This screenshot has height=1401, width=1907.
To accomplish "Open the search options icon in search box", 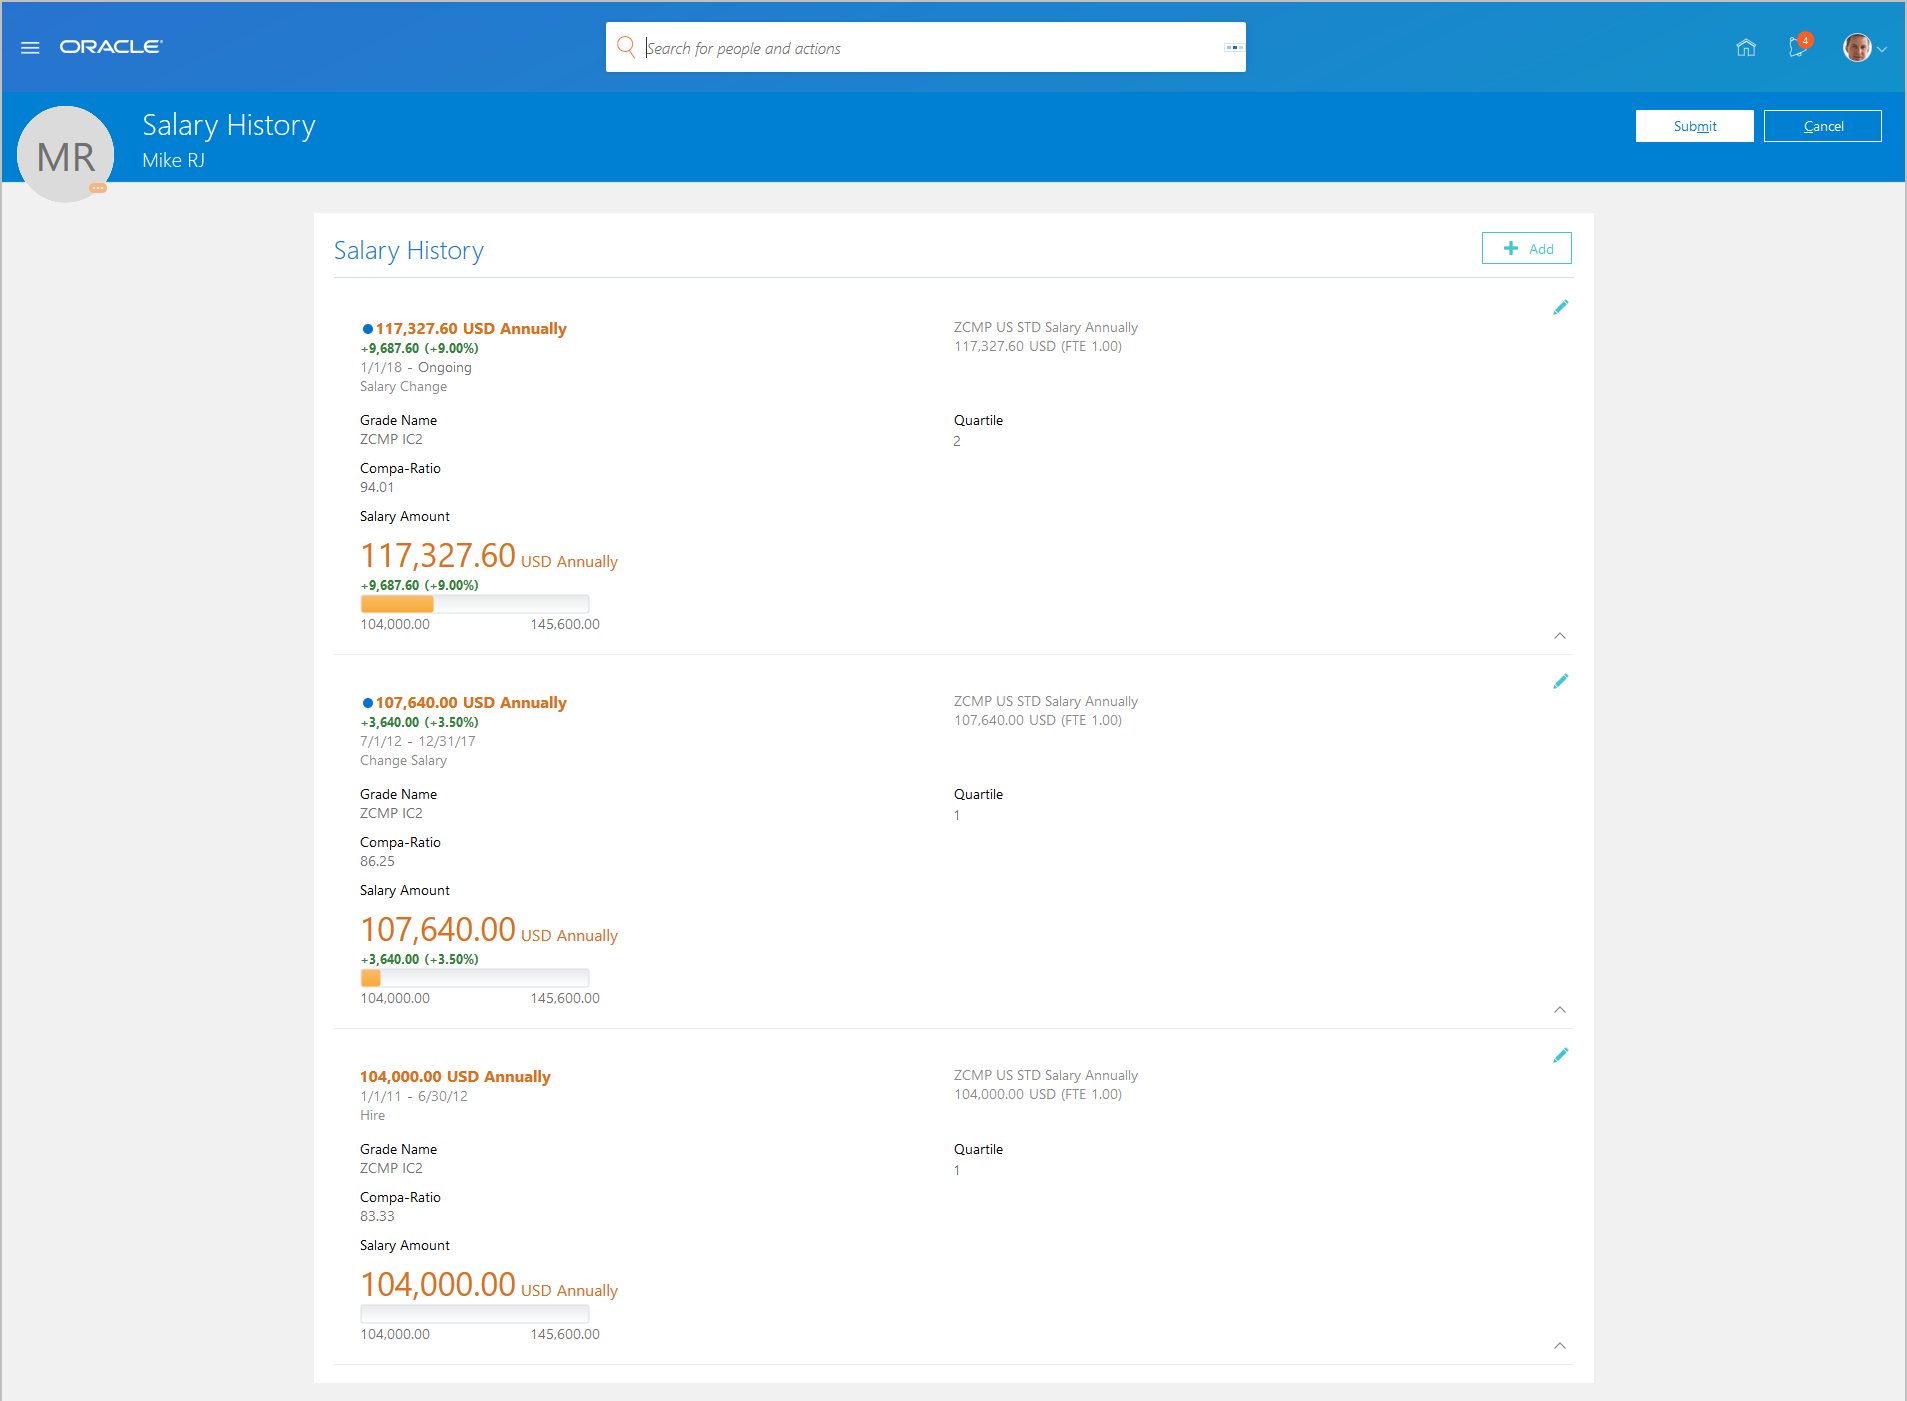I will (x=1234, y=47).
